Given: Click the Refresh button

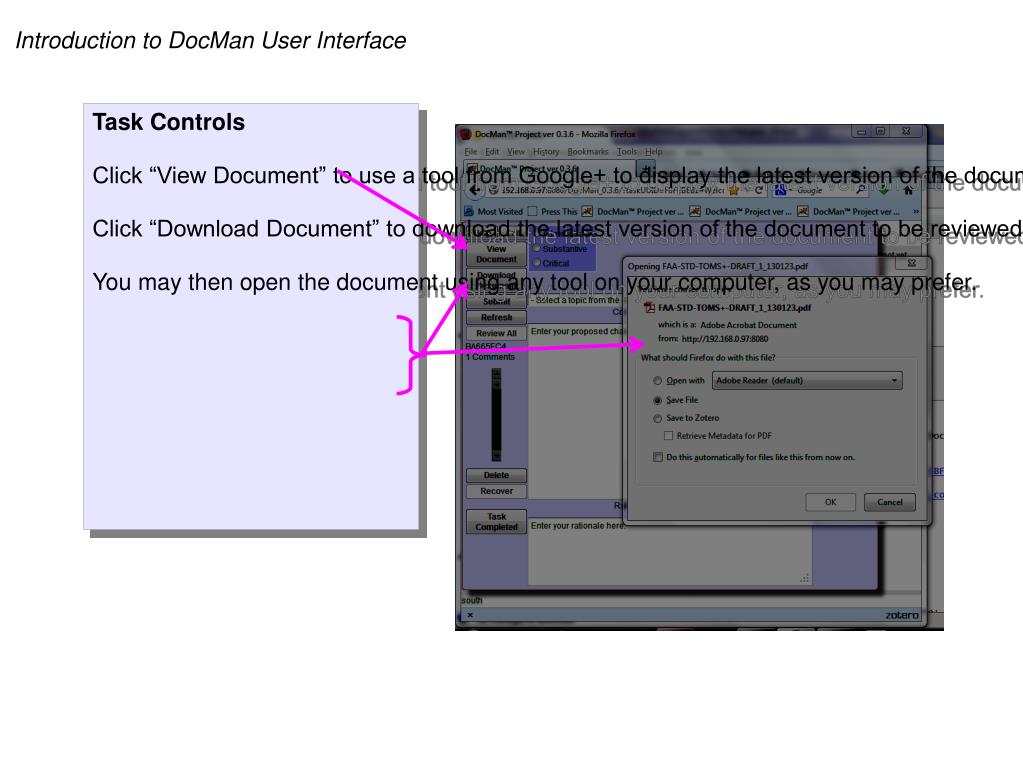Looking at the screenshot, I should [x=496, y=318].
